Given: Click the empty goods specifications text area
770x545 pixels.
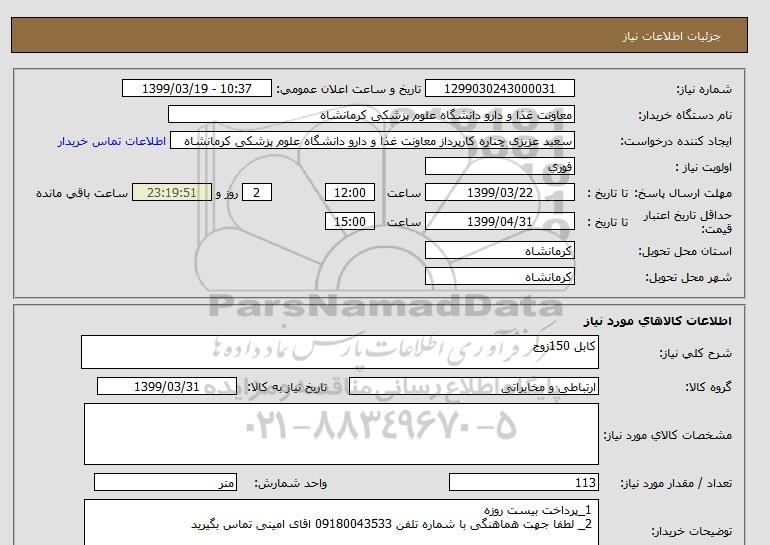Looking at the screenshot, I should point(341,434).
